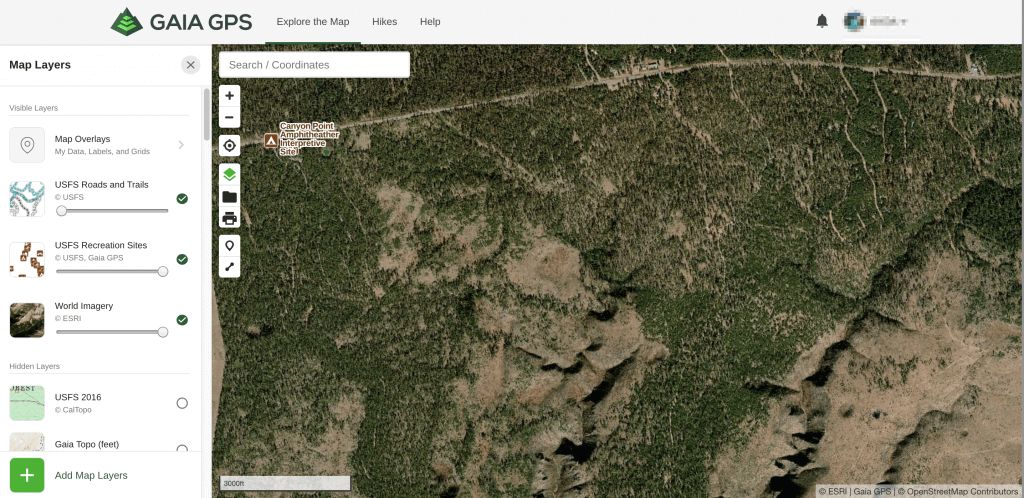Zoom in with the plus map button

point(229,96)
